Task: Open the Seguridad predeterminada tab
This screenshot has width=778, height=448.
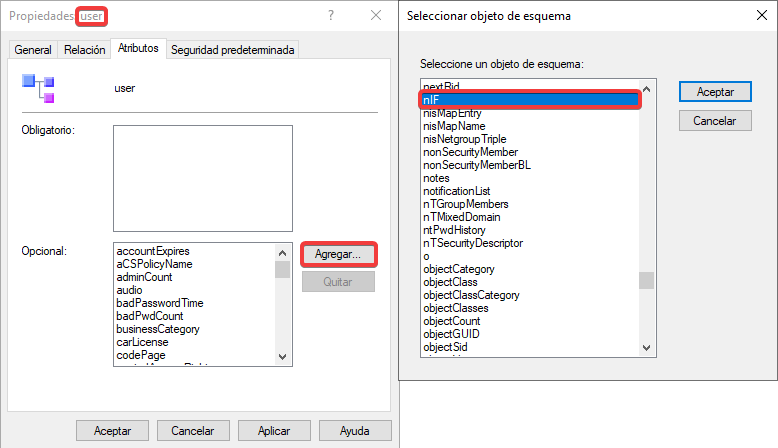Action: pyautogui.click(x=233, y=50)
